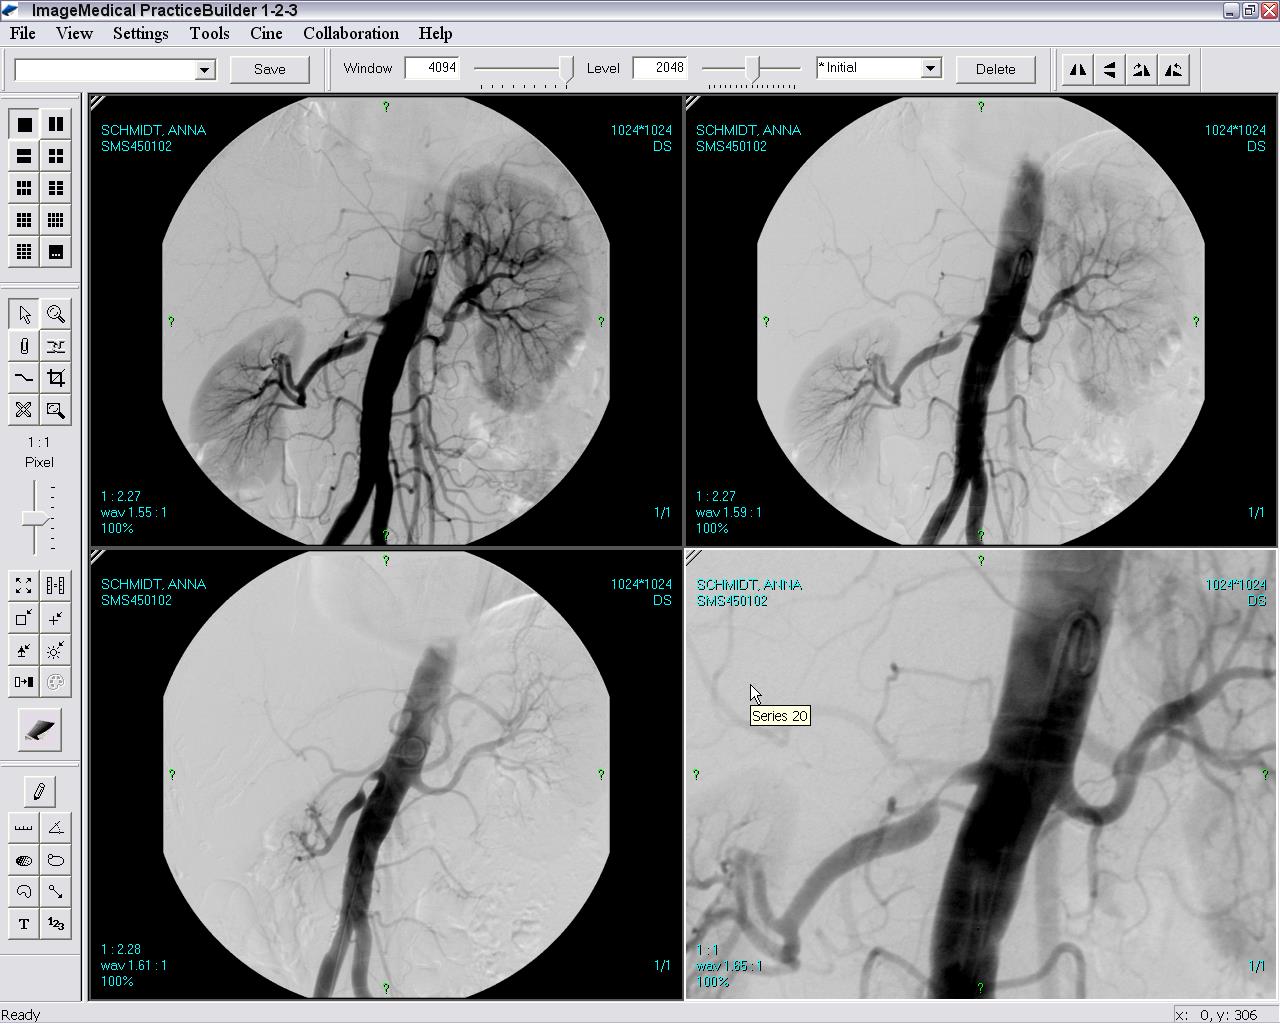The height and width of the screenshot is (1024, 1280).
Task: Select the window/level curve tool
Action: [25, 378]
